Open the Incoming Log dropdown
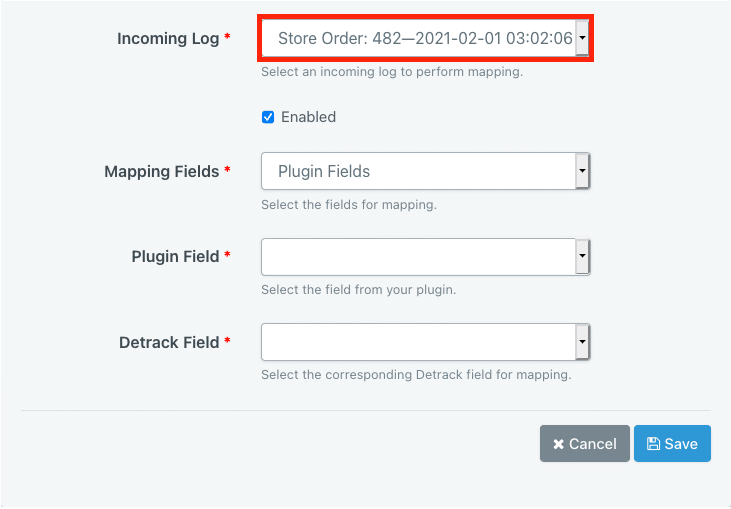 pyautogui.click(x=418, y=39)
